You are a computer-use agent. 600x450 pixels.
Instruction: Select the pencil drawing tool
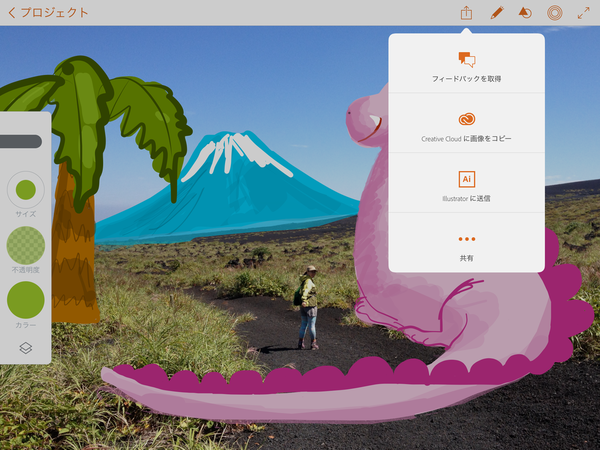pos(497,13)
